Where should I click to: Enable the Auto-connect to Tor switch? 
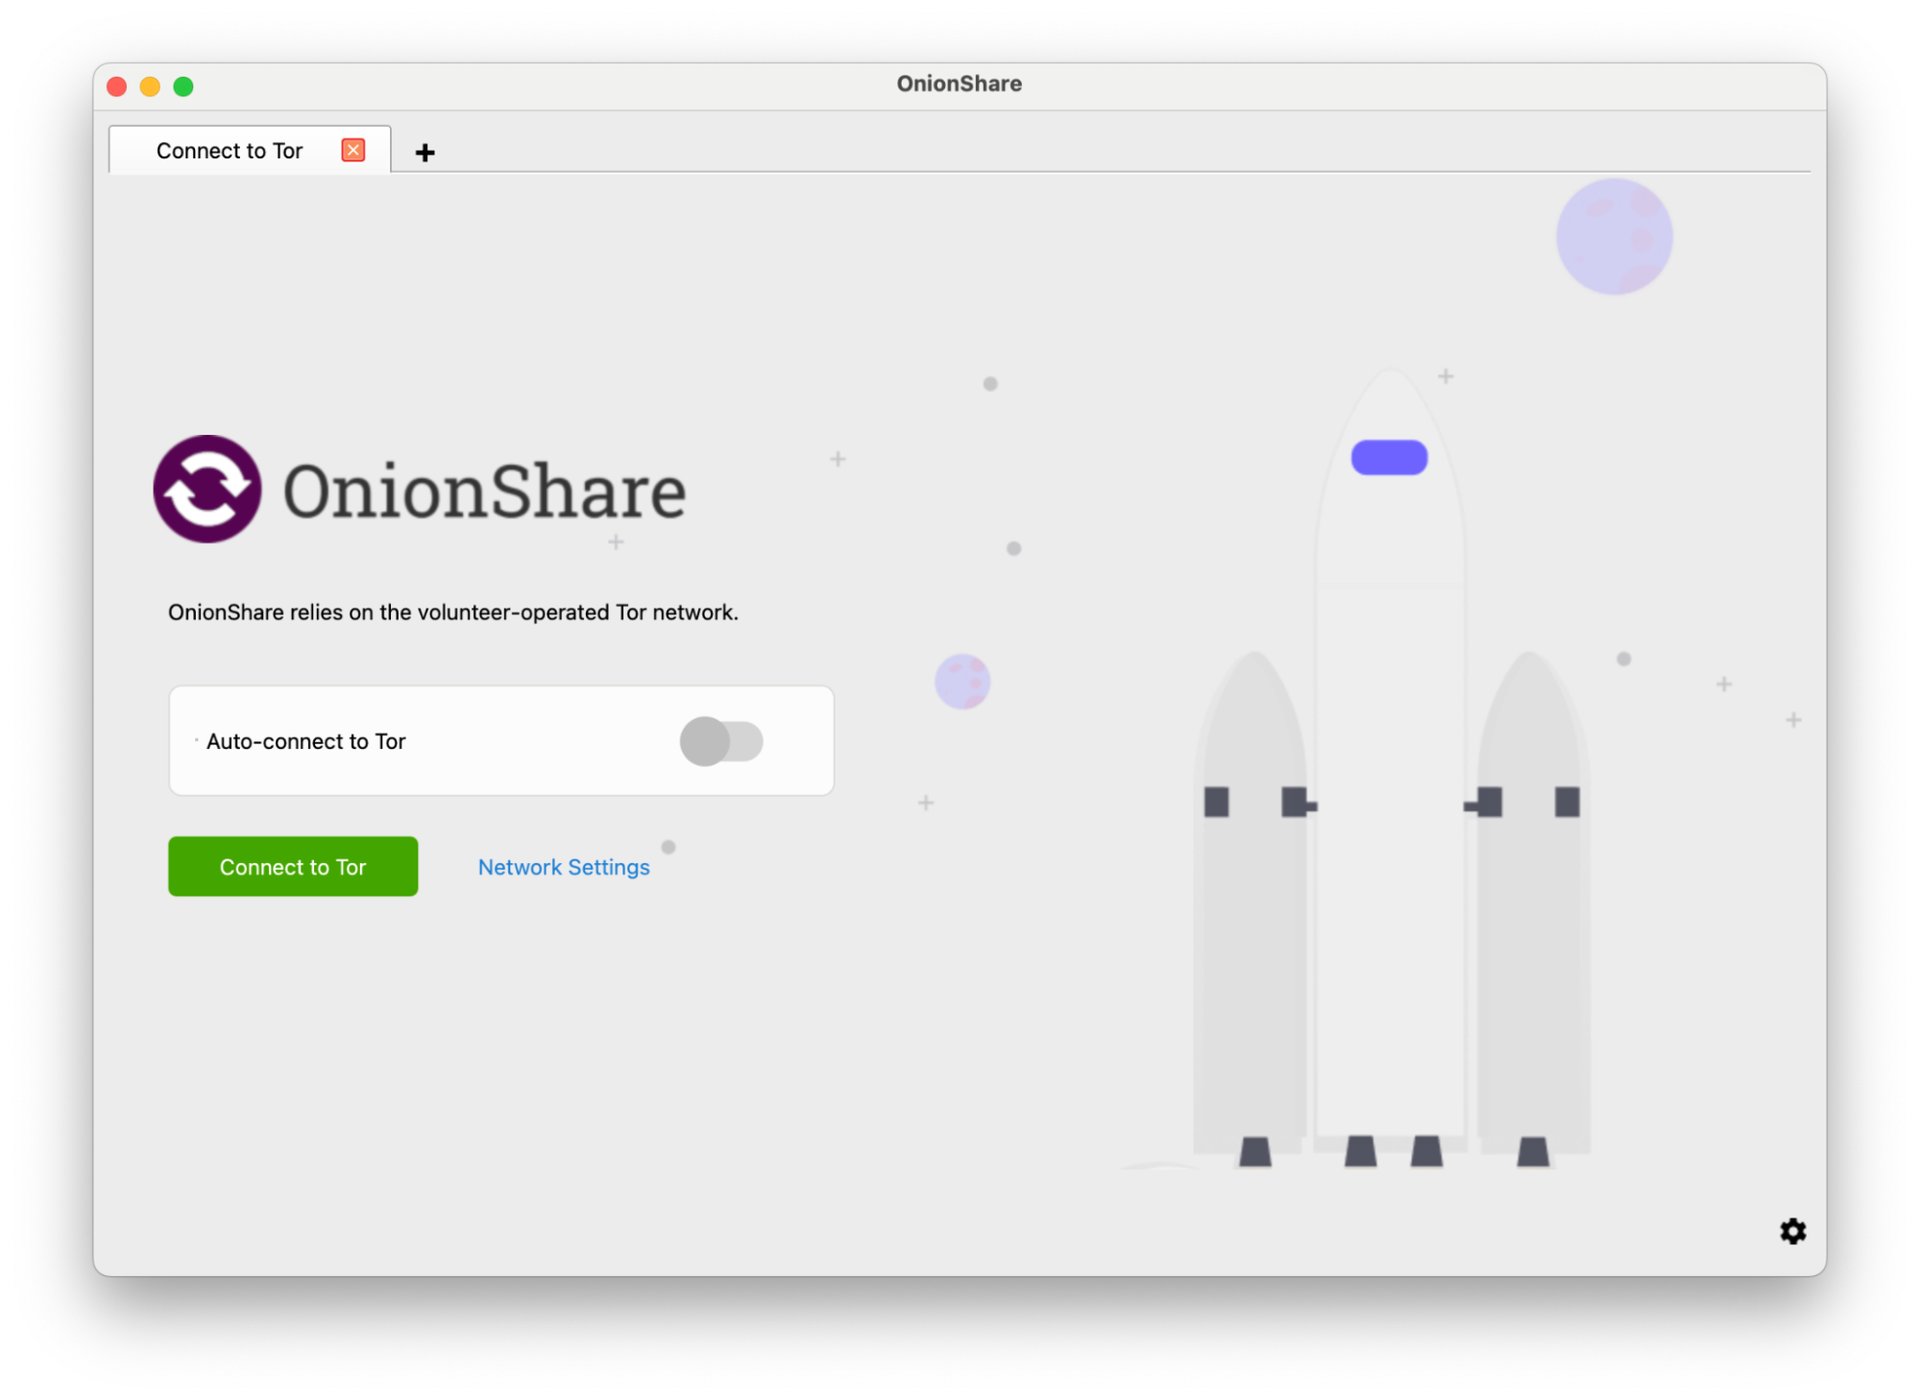pyautogui.click(x=721, y=741)
